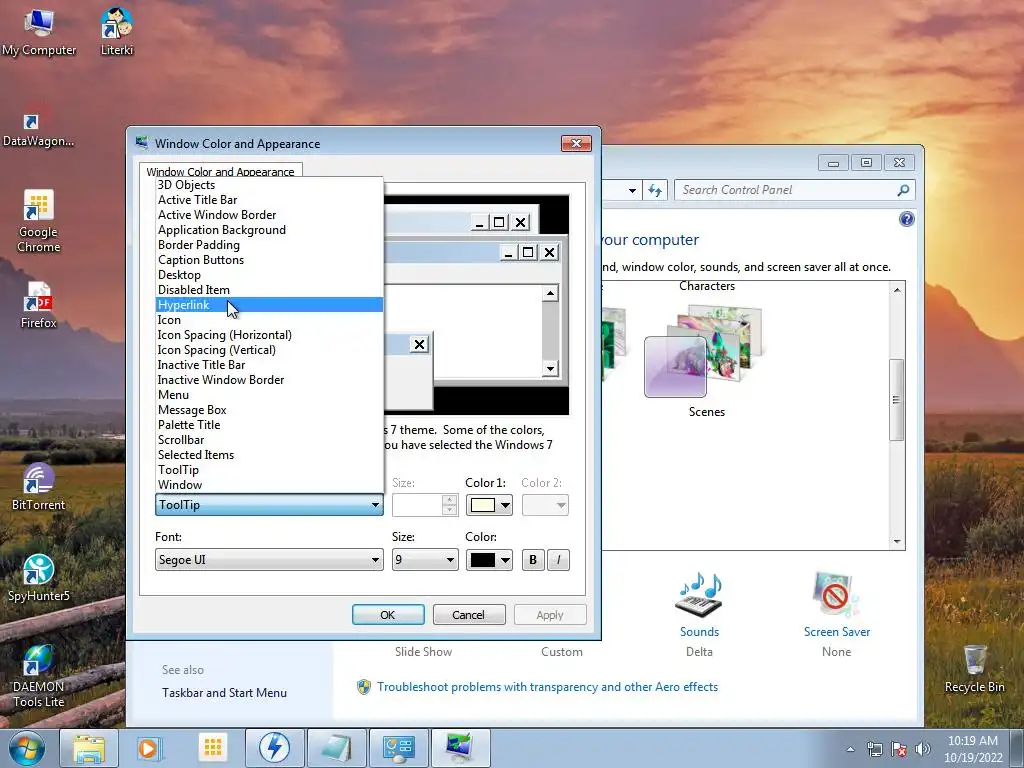The height and width of the screenshot is (768, 1024).
Task: Open black font color dropdown
Action: point(489,560)
